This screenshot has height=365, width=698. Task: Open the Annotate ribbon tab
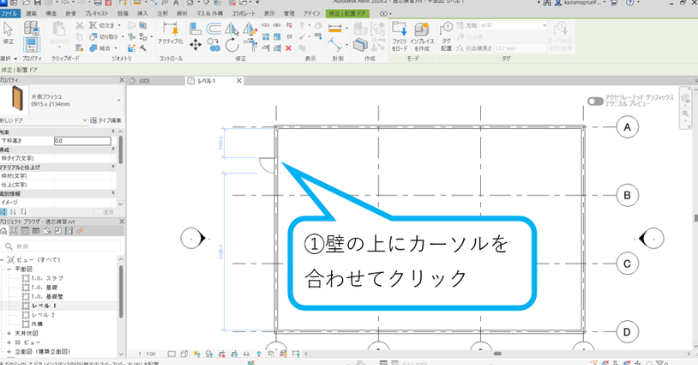coord(162,13)
